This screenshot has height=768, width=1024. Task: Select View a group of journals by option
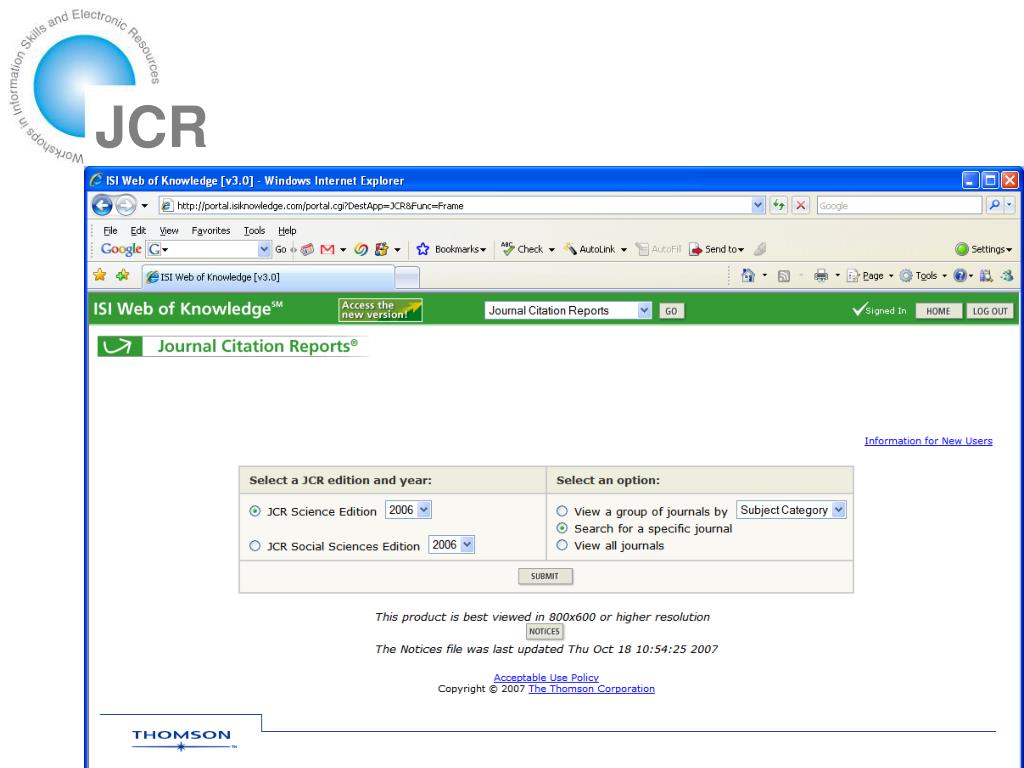point(562,511)
